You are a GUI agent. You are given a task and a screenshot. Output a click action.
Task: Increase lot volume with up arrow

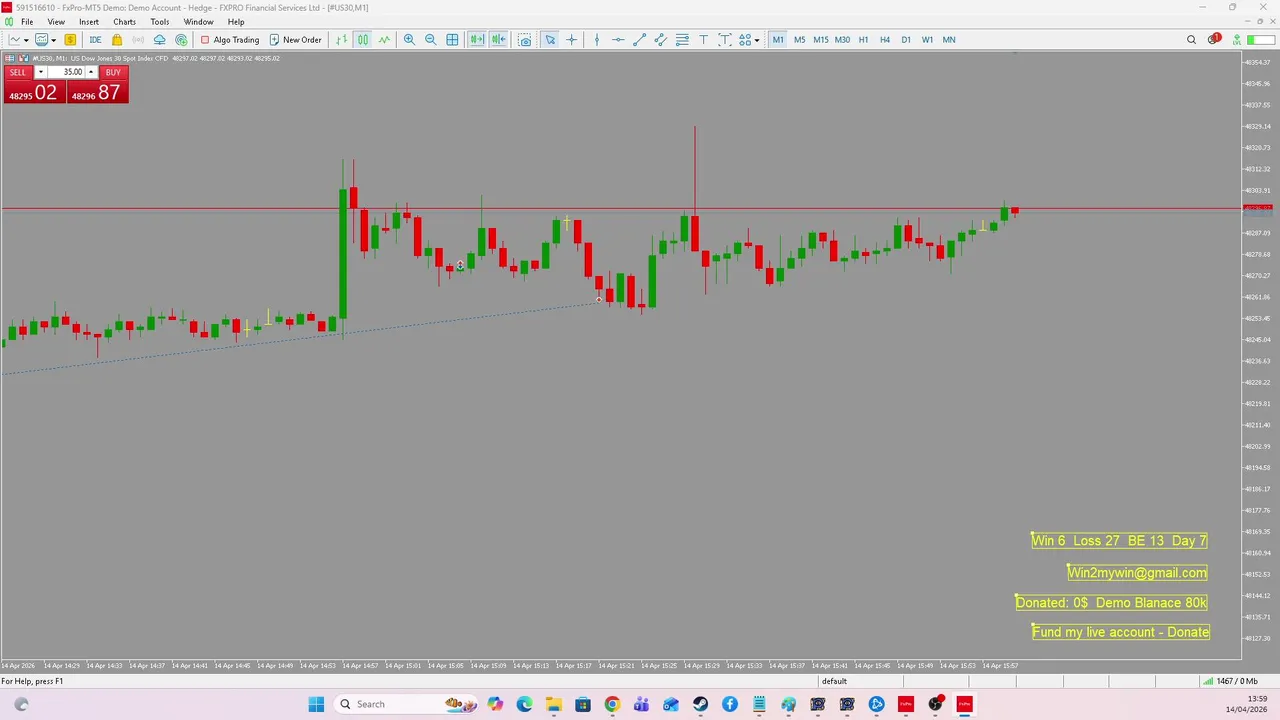click(x=90, y=72)
